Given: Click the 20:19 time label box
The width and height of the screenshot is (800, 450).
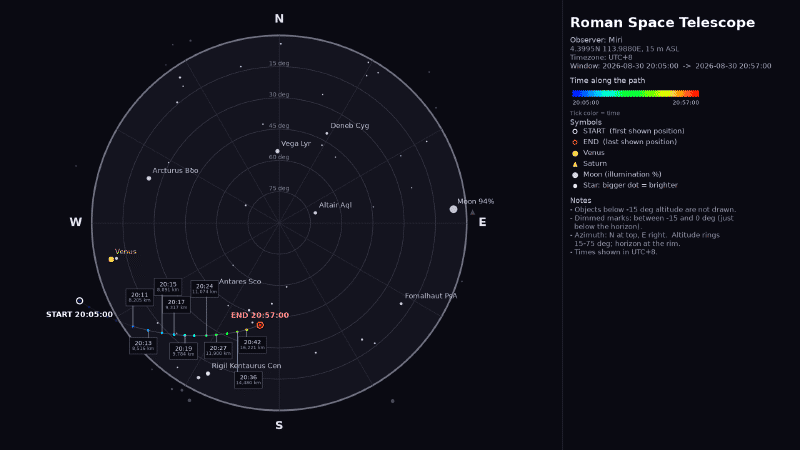Looking at the screenshot, I should tap(183, 351).
